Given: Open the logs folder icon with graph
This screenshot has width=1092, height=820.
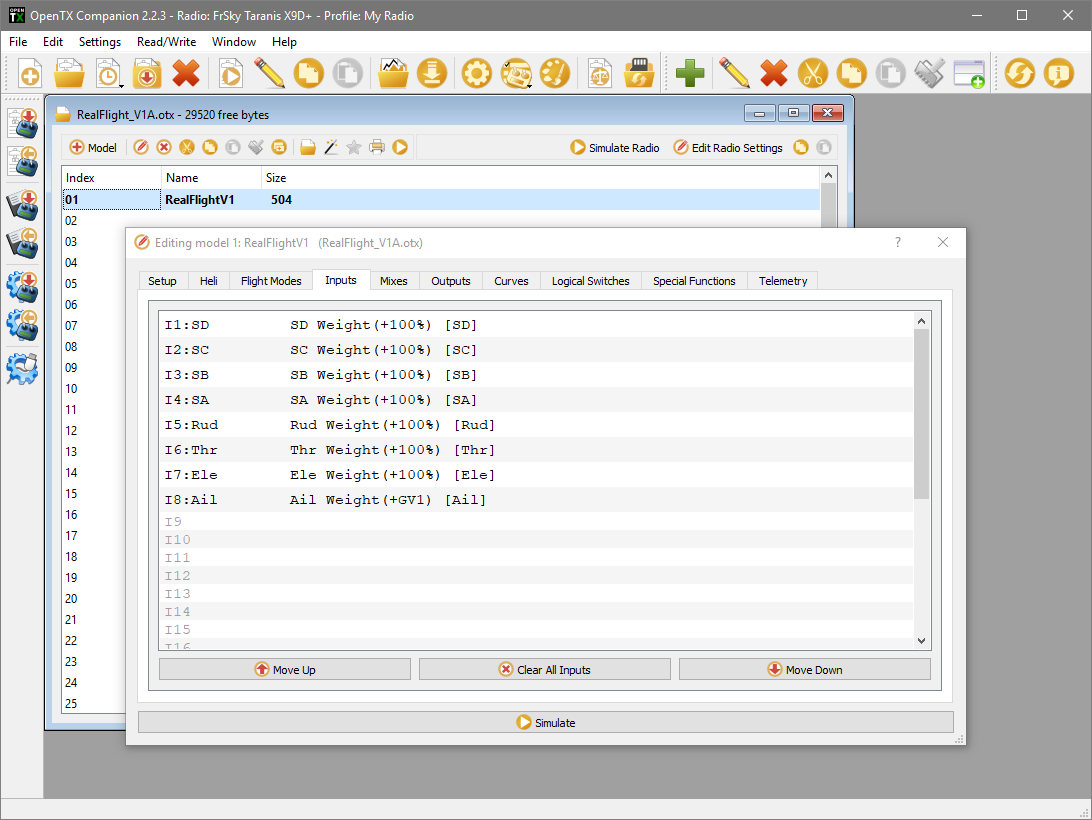Looking at the screenshot, I should [393, 73].
